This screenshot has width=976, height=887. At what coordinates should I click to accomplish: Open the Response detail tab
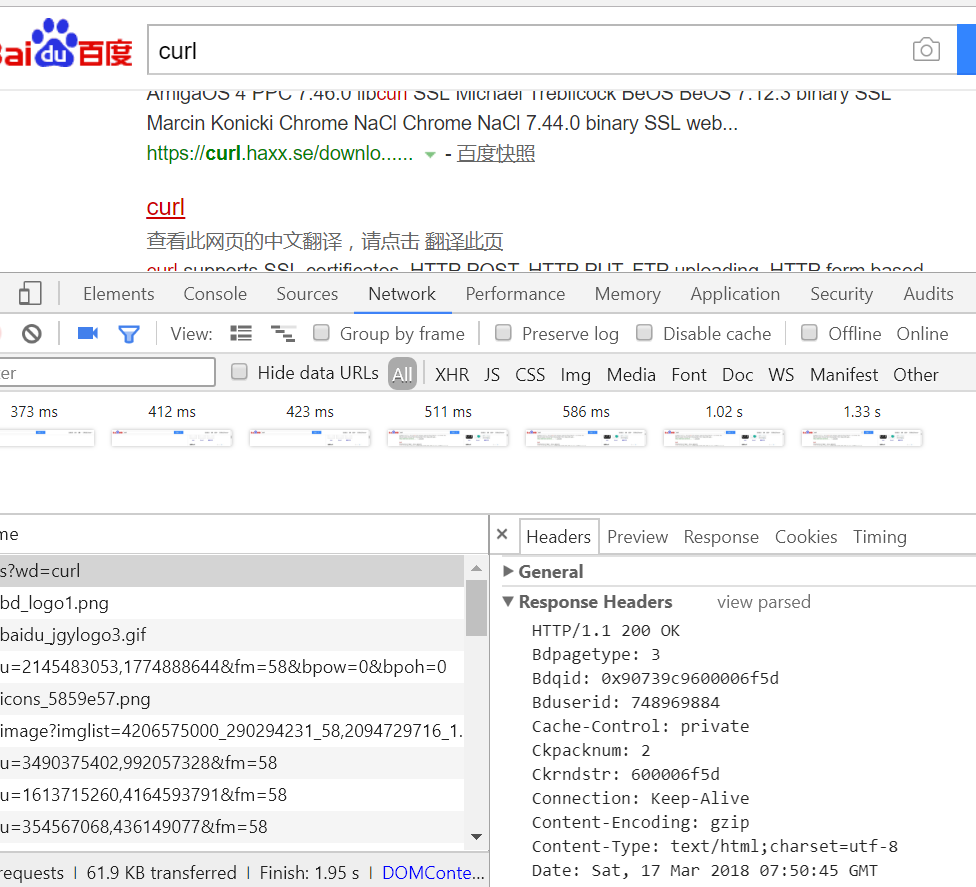click(721, 537)
